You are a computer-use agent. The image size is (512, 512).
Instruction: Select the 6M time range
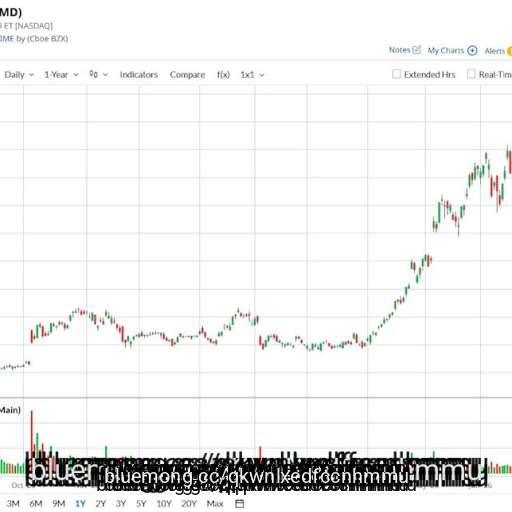36,503
